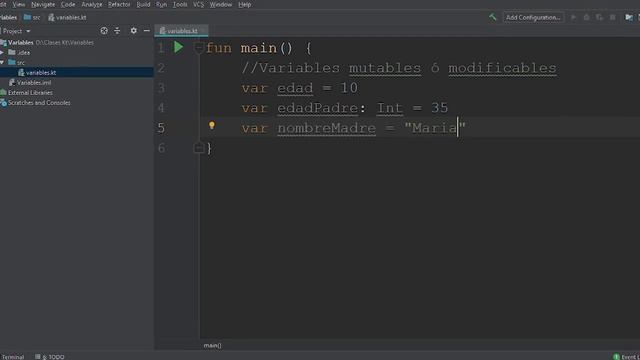
Task: Click fold end marker at line 6
Action: (199, 147)
